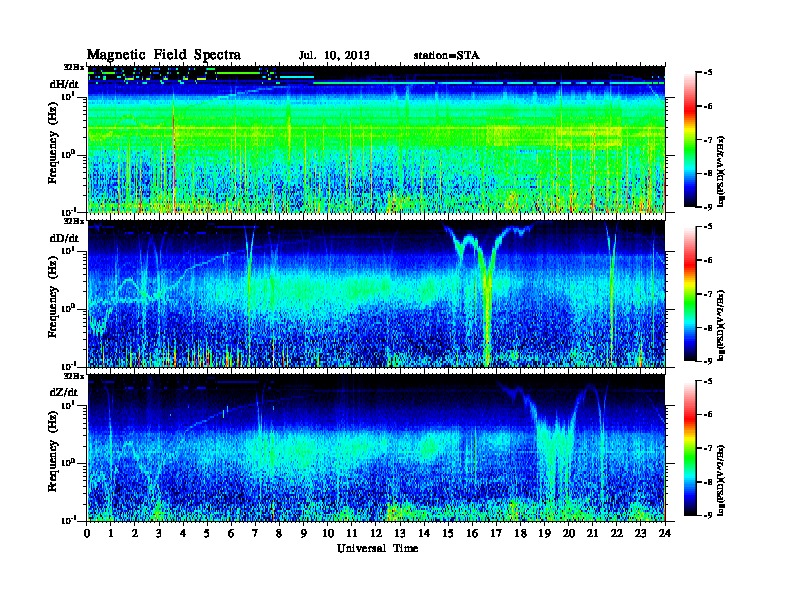Click the "-8" tick on dD/dt color bar
Screen dimensions: 792x612
pos(708,327)
